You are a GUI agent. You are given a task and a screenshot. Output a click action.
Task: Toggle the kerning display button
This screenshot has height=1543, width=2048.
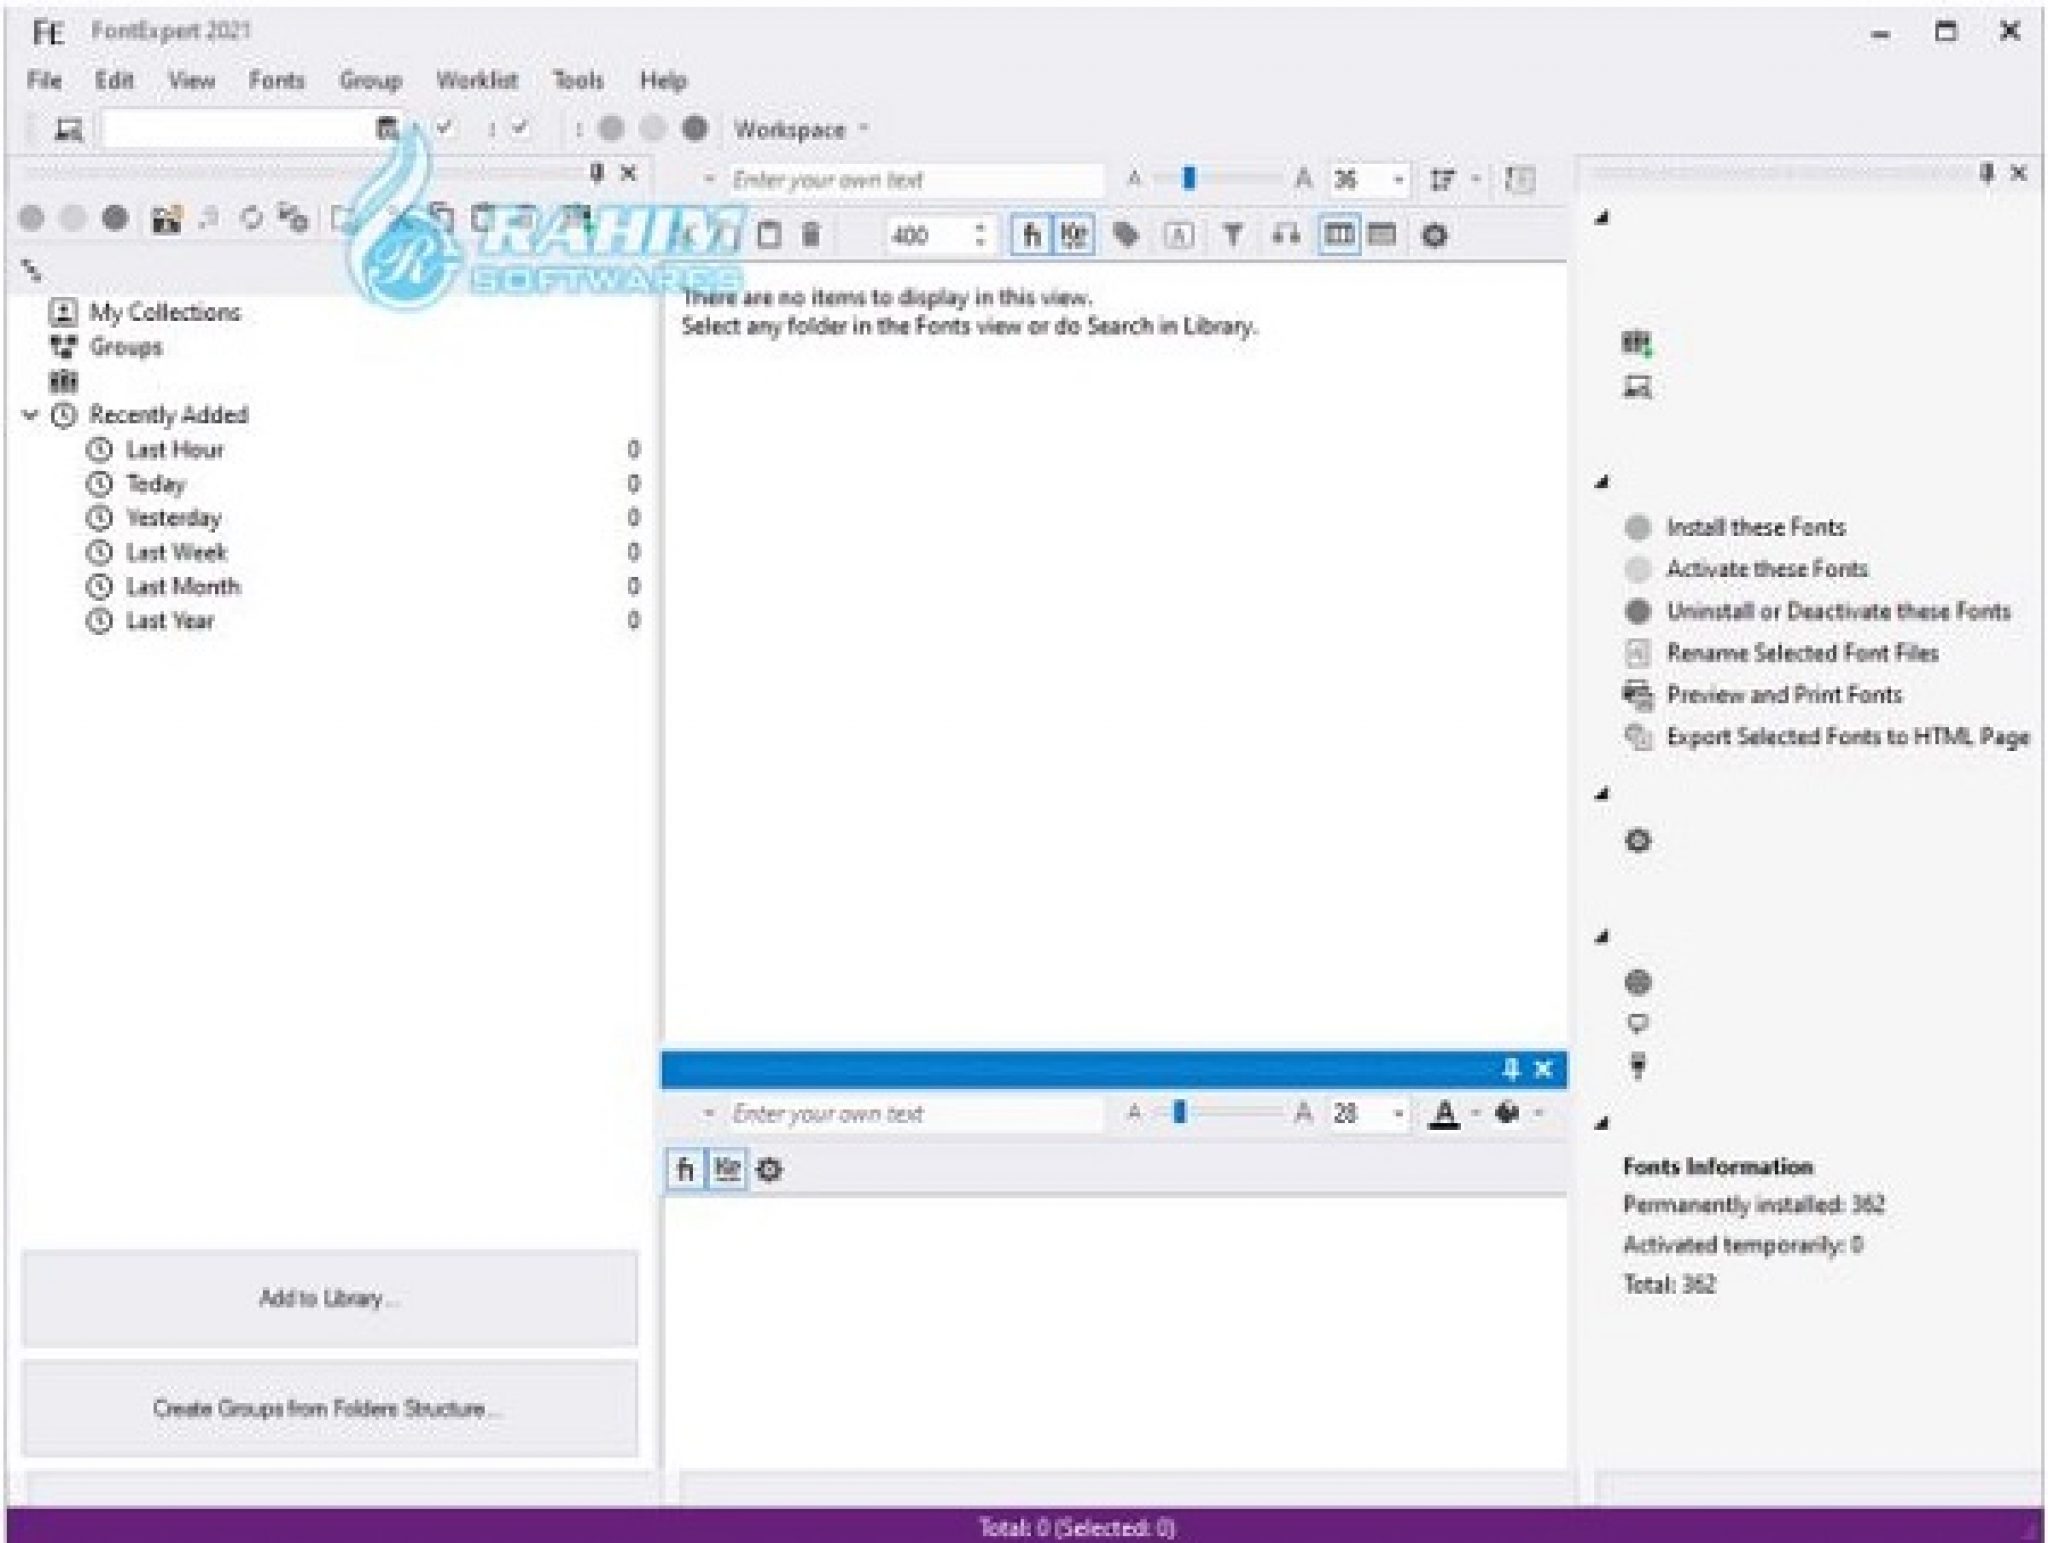point(1073,237)
